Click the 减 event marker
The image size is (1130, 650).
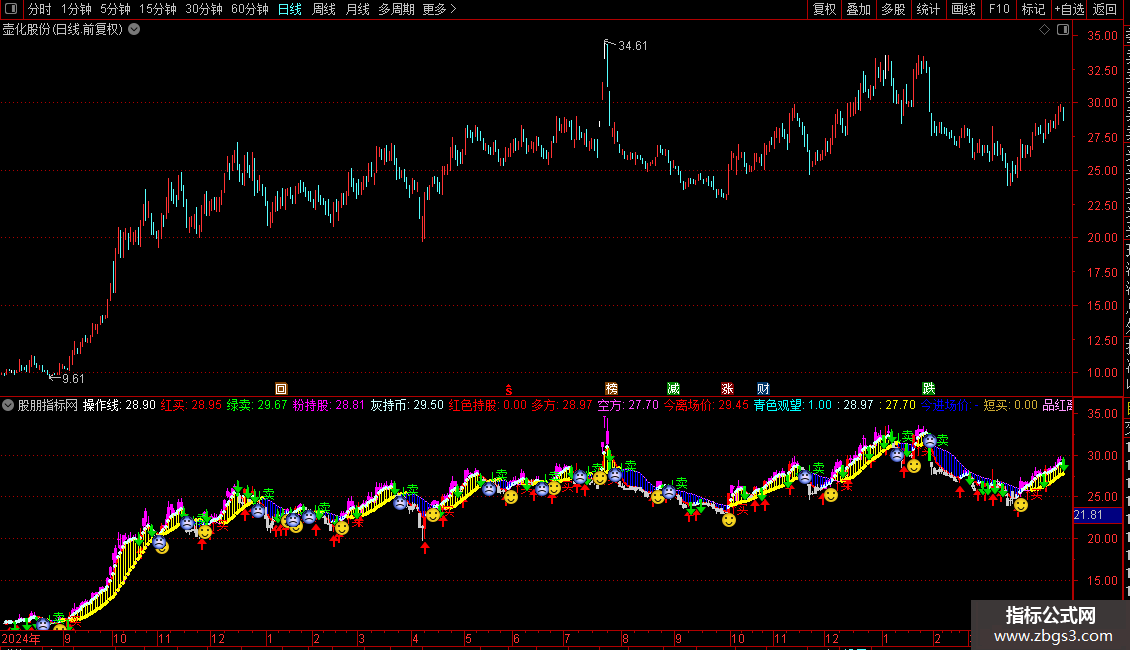point(673,389)
